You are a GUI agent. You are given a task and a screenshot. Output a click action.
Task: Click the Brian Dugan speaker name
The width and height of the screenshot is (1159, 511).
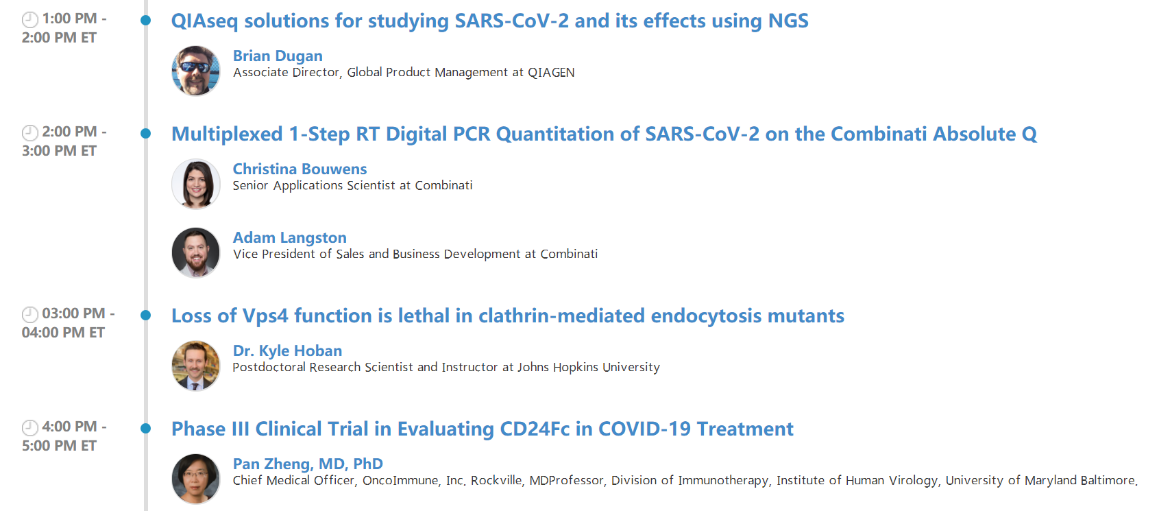point(278,56)
